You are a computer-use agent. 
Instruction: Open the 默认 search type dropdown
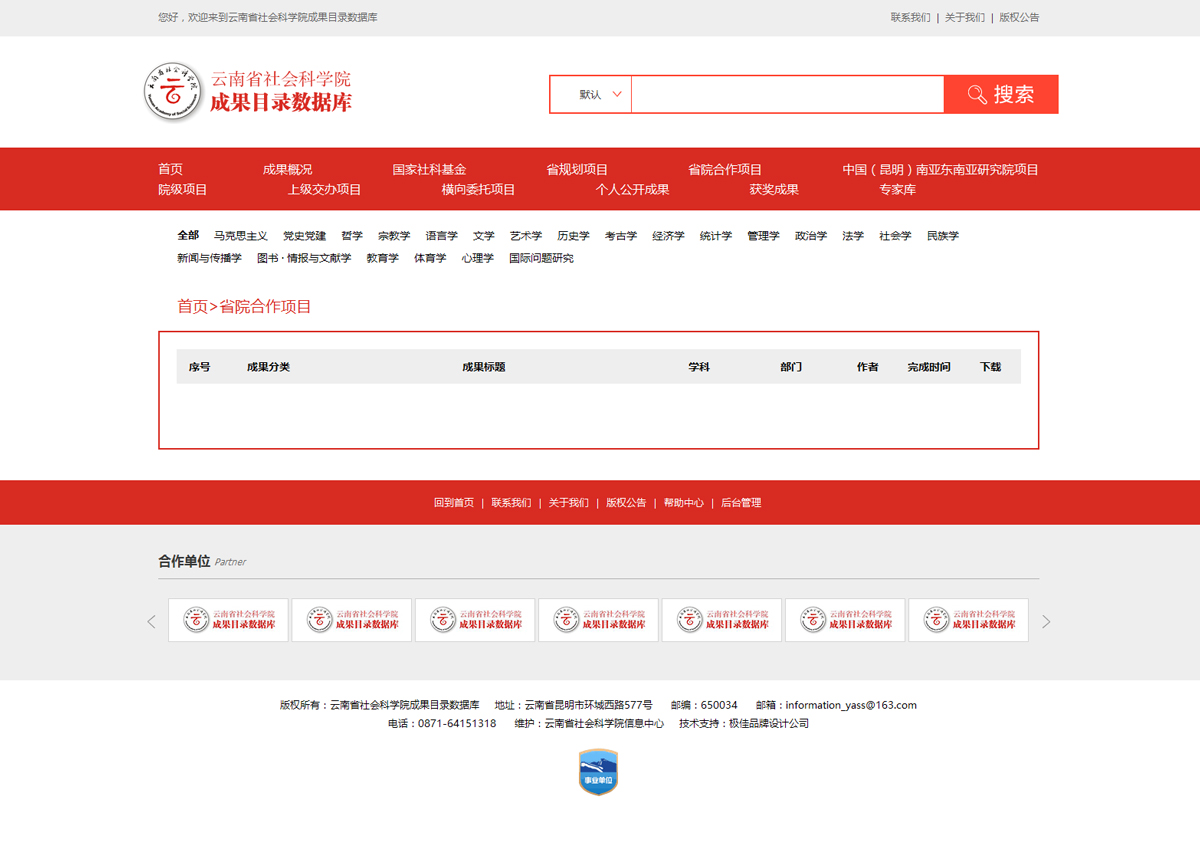click(x=591, y=94)
